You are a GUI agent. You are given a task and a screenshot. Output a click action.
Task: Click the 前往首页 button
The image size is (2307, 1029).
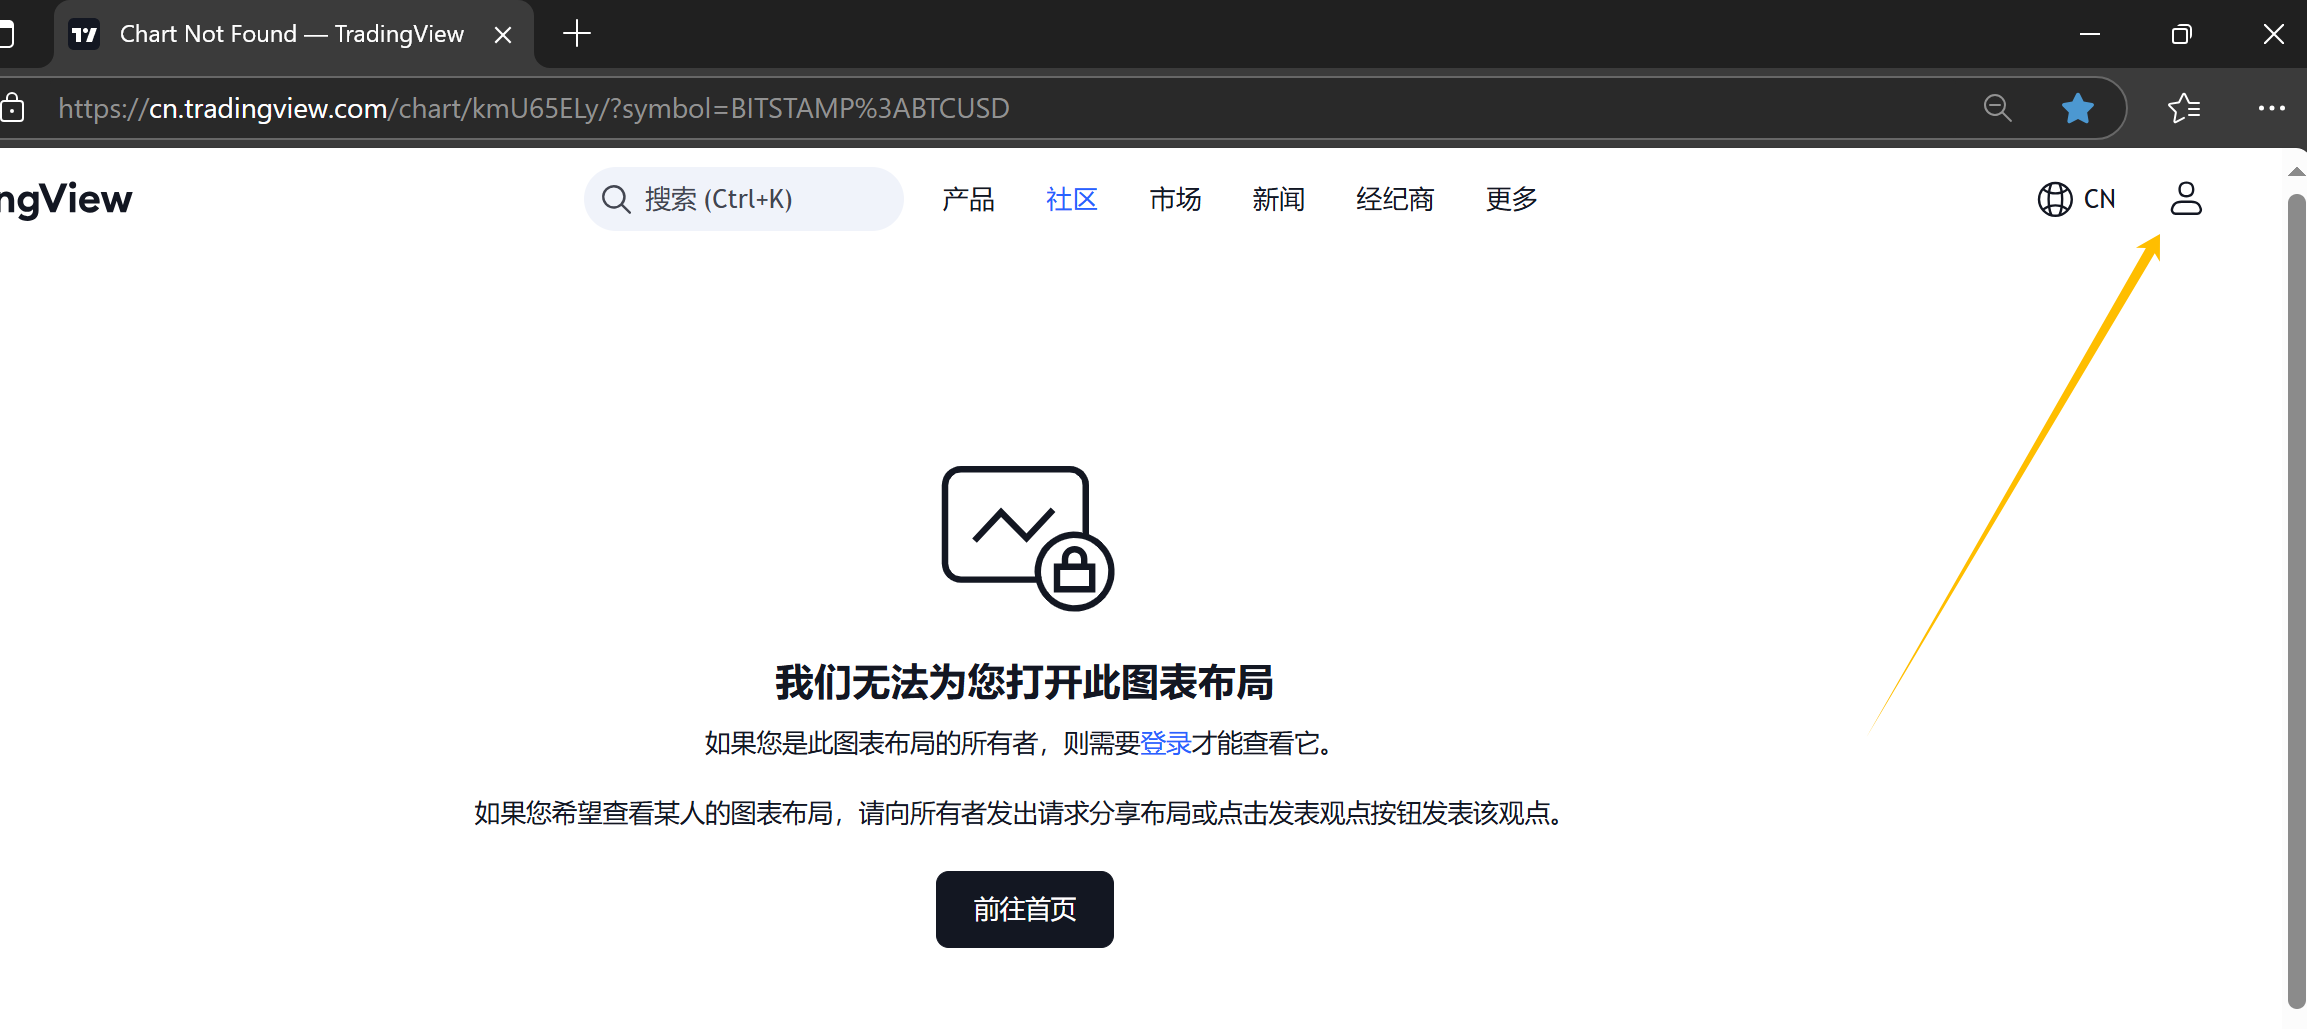click(x=1024, y=909)
